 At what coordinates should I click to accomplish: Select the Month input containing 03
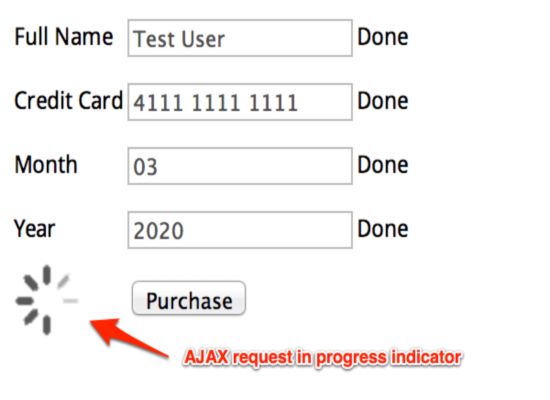(240, 166)
